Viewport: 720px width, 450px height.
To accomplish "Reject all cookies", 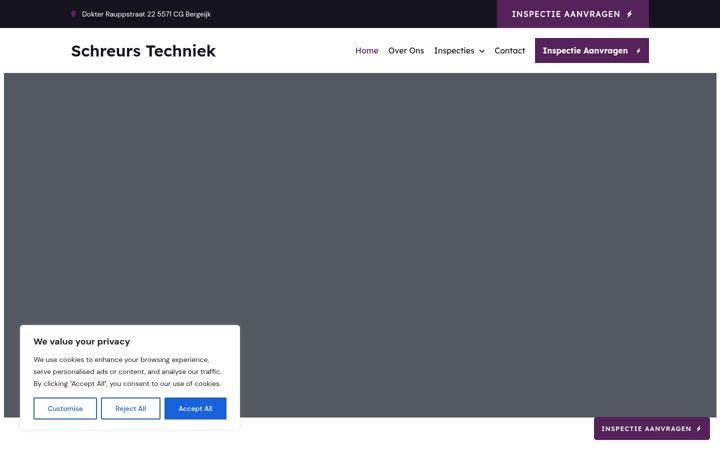I will (130, 408).
